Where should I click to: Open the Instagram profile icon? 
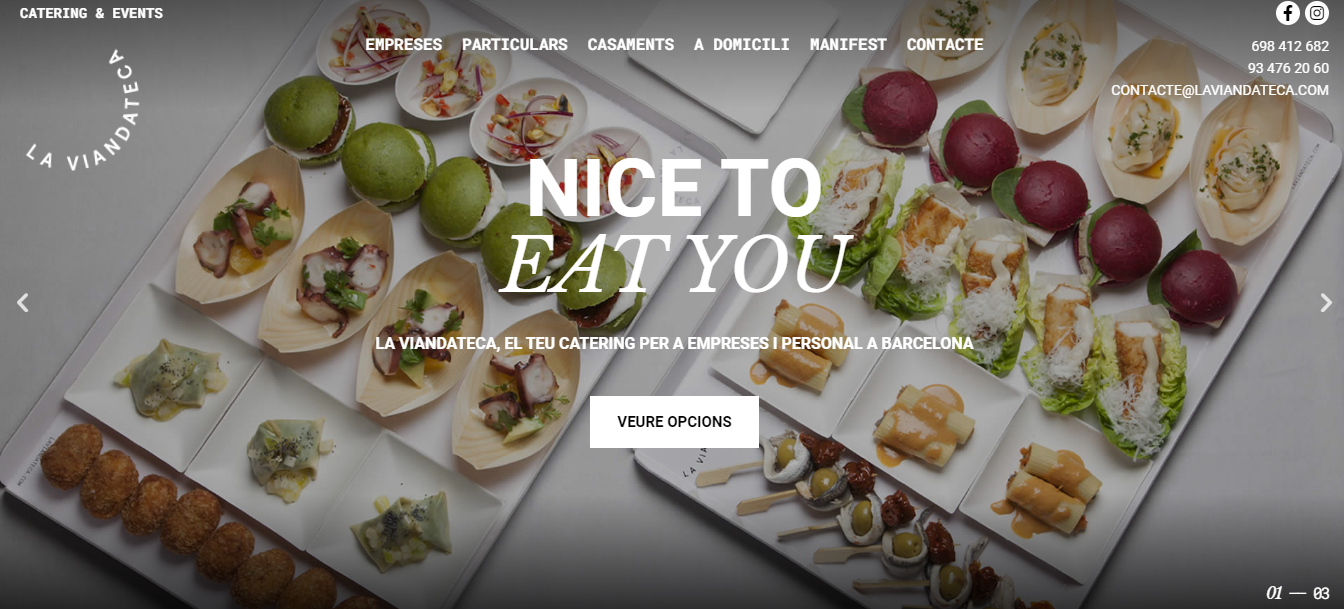point(1316,13)
